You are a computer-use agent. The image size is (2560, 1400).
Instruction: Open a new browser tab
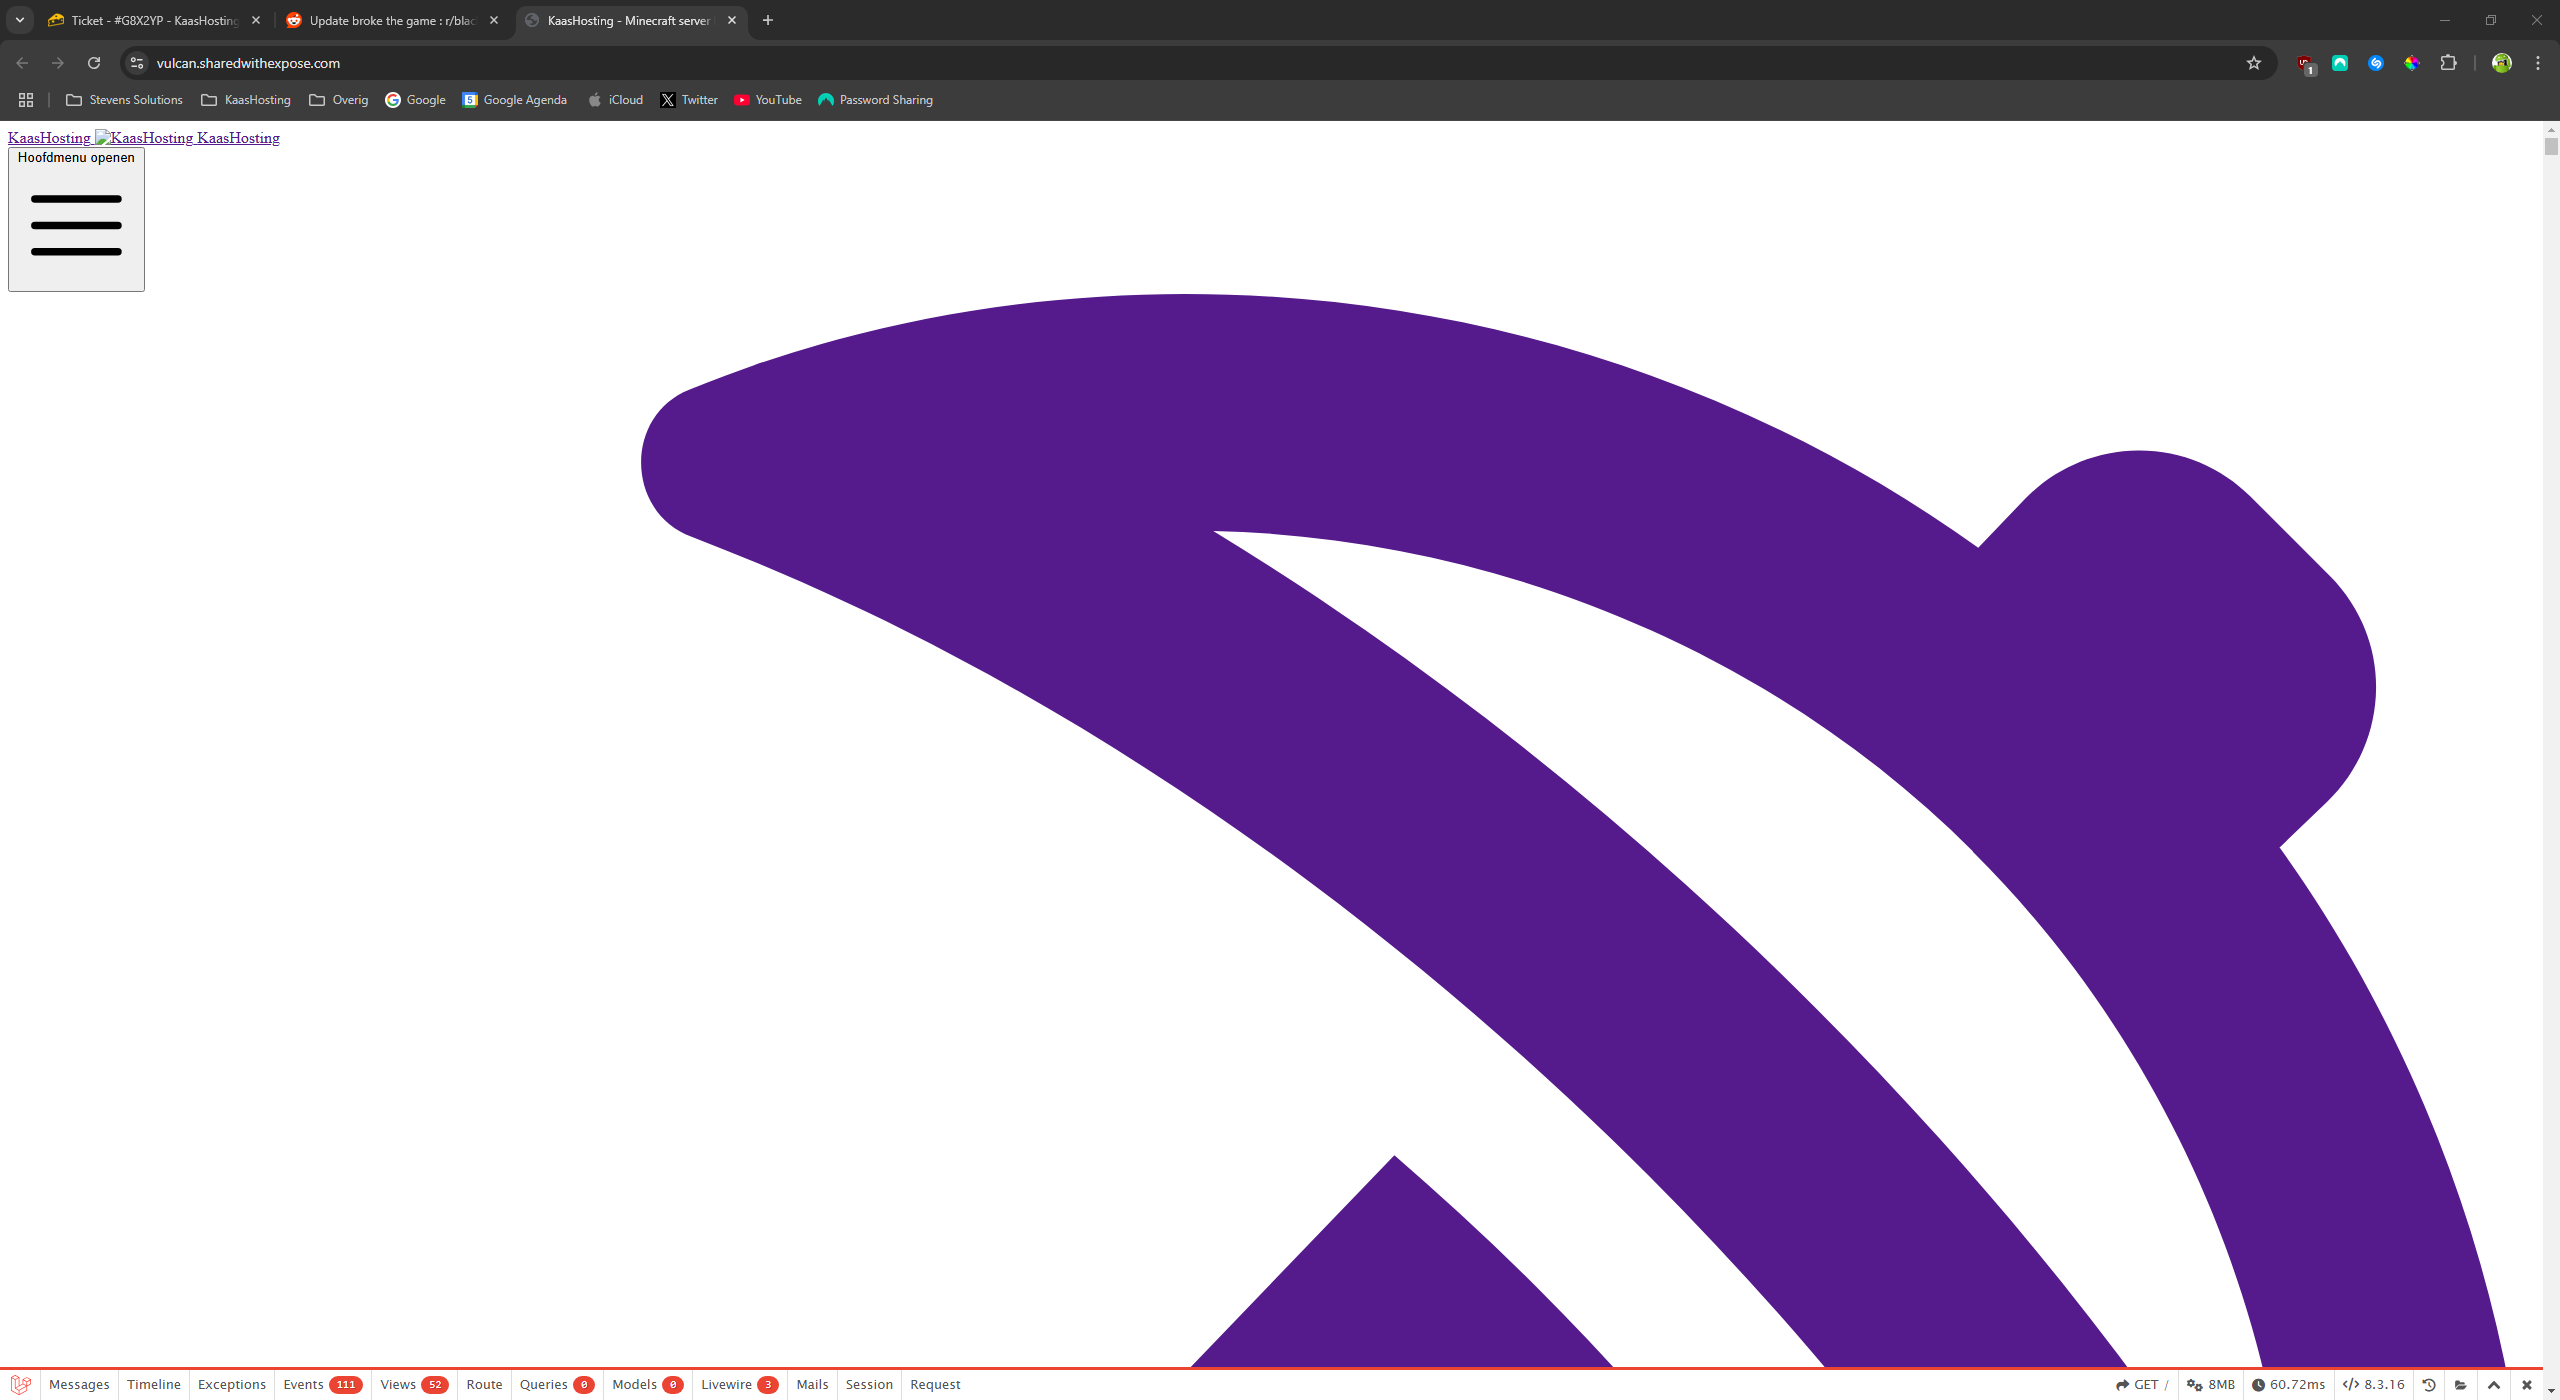768,20
